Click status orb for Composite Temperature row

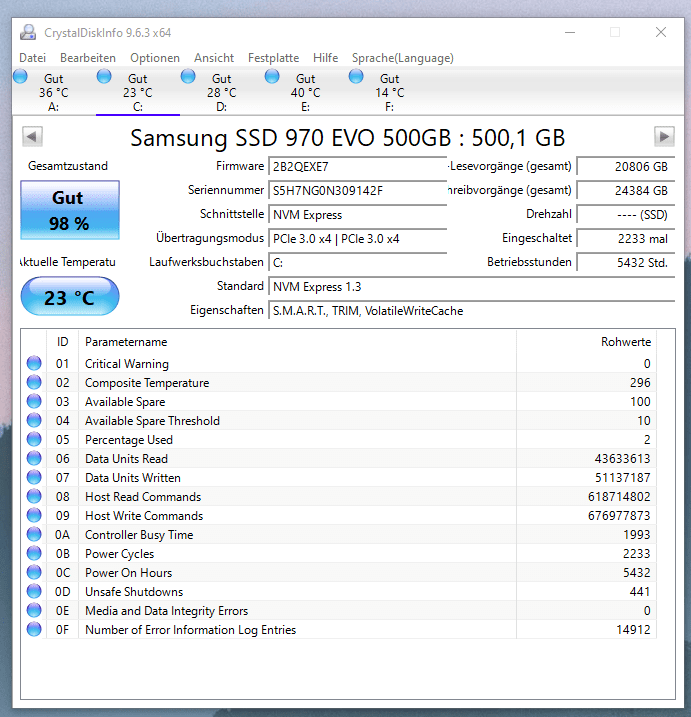(34, 382)
